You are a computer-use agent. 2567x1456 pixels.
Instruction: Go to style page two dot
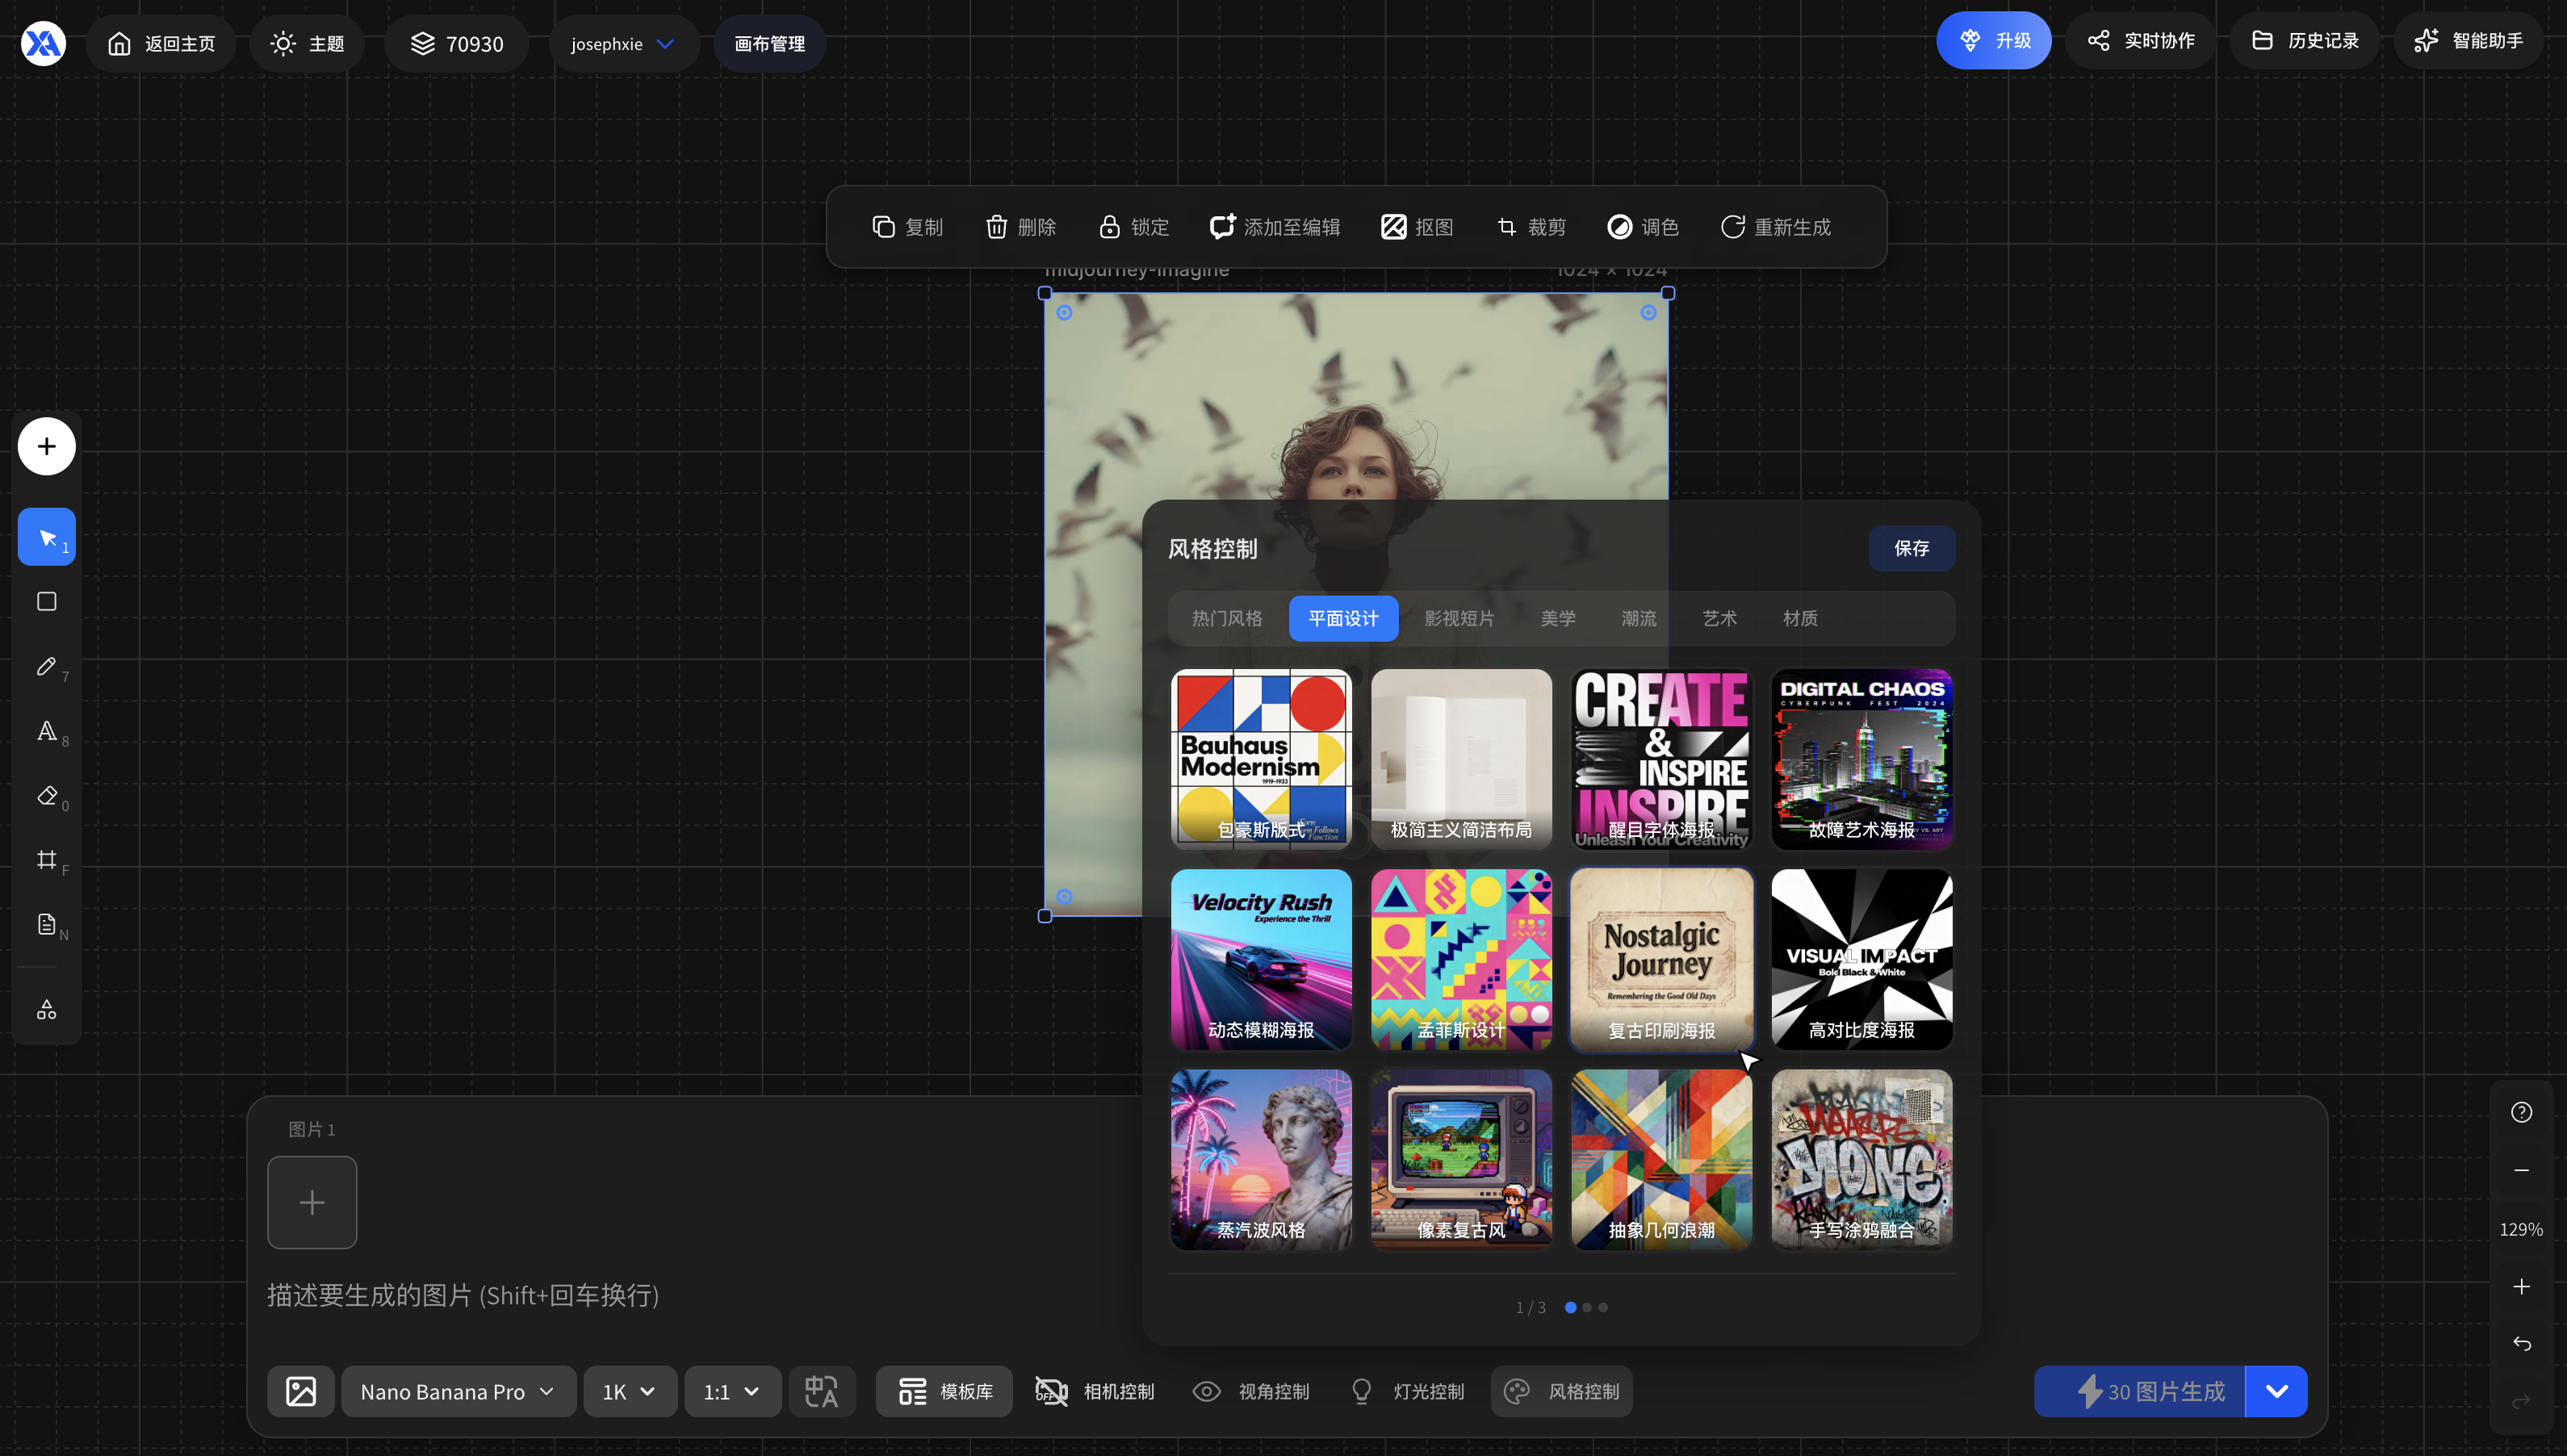(x=1587, y=1307)
